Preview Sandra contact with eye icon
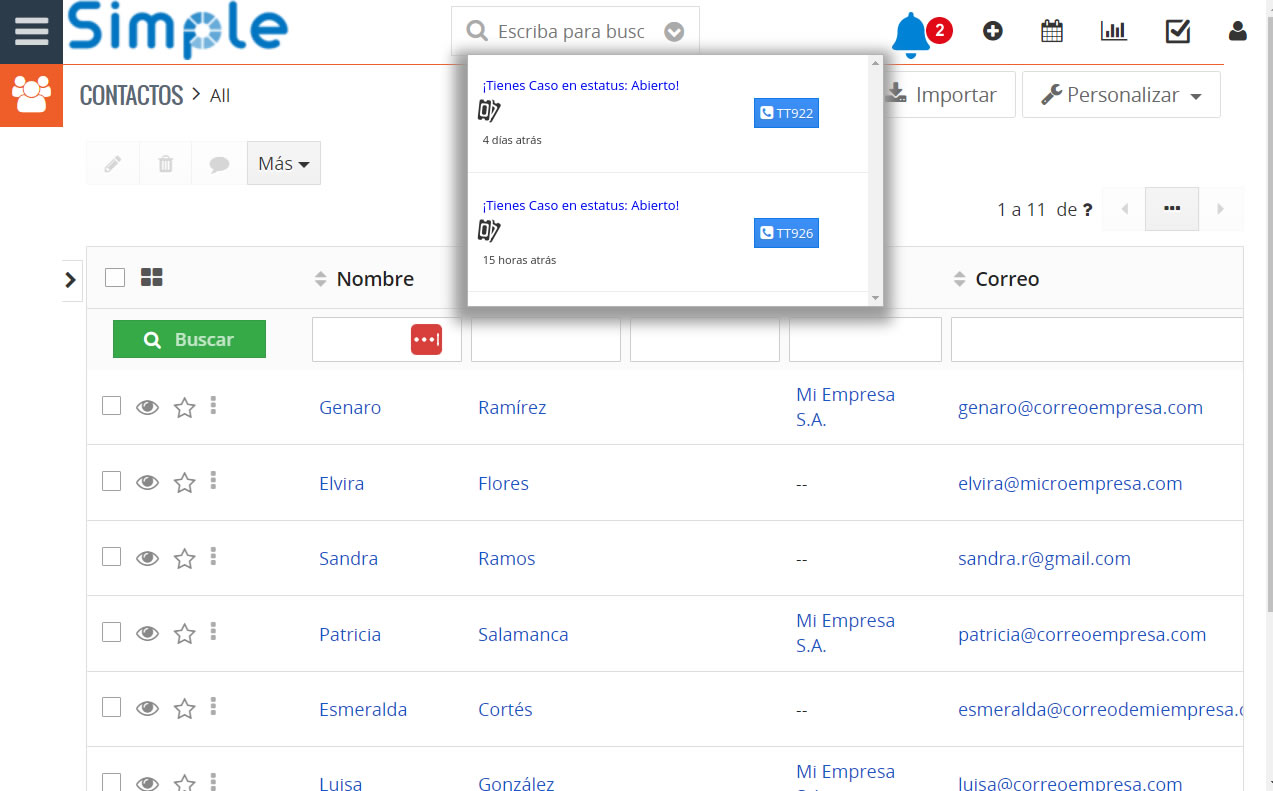 (x=147, y=558)
